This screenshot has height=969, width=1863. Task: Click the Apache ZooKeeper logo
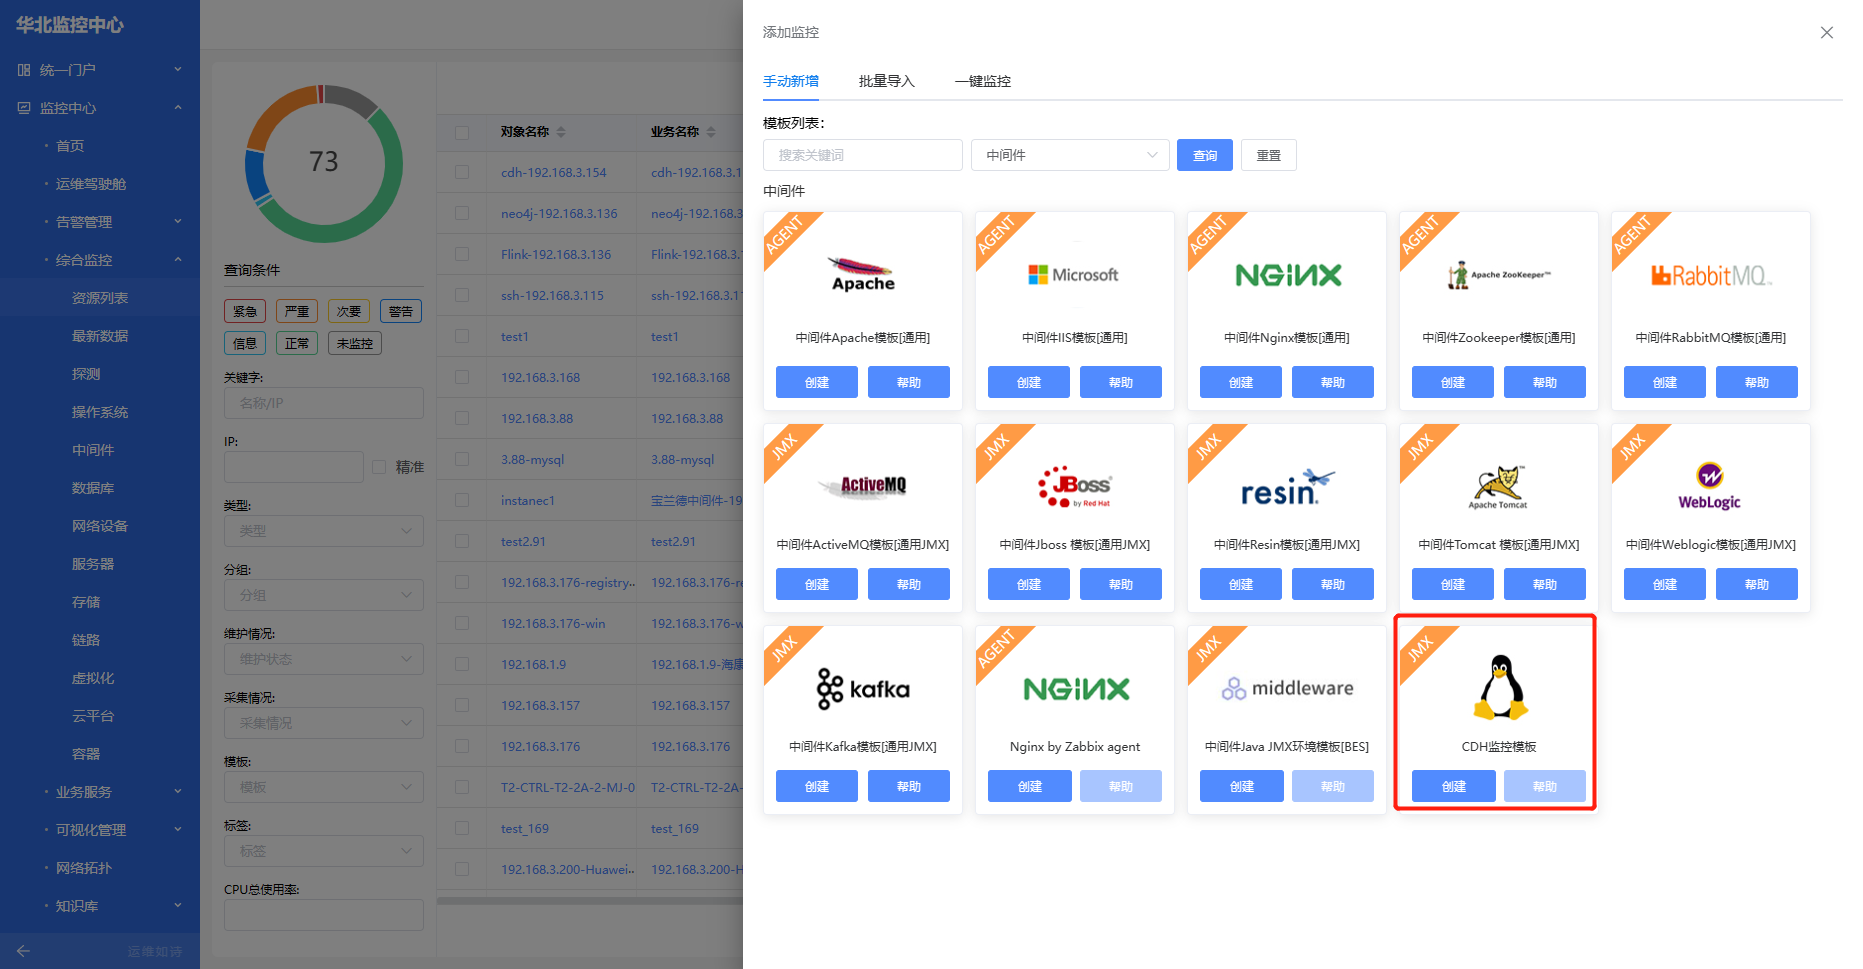pyautogui.click(x=1498, y=275)
